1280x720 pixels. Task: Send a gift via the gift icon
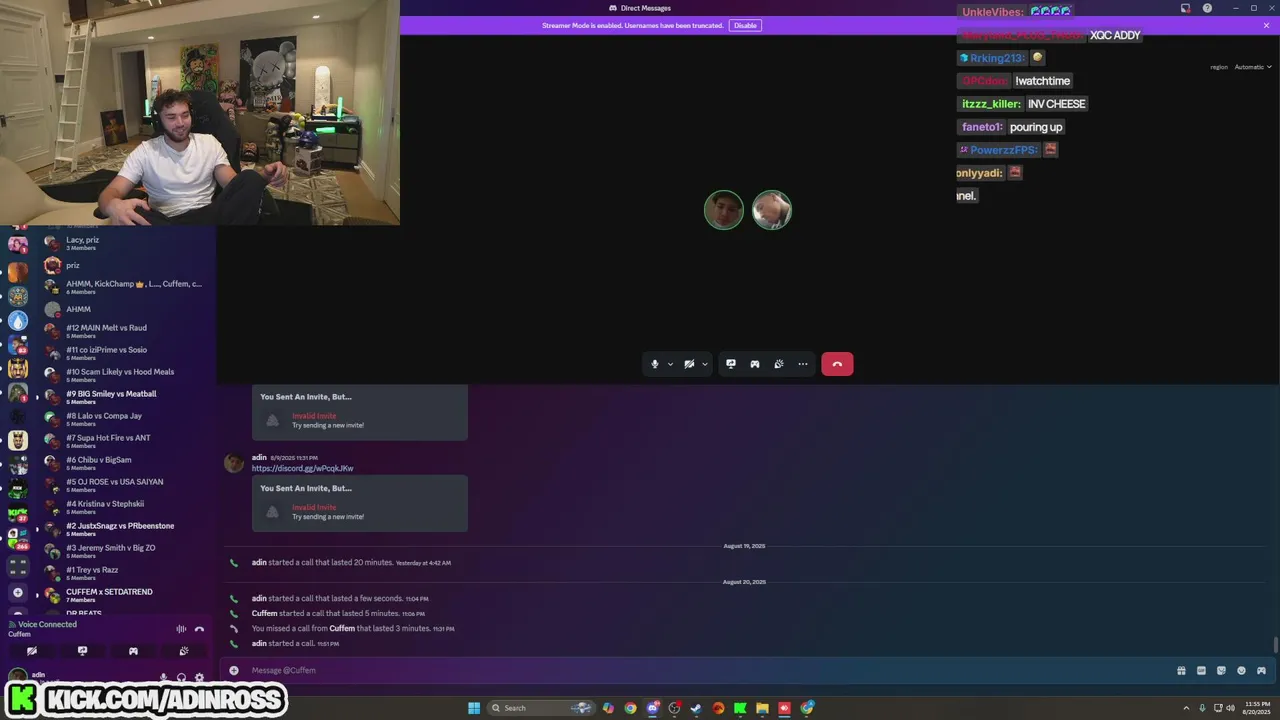pyautogui.click(x=1181, y=670)
